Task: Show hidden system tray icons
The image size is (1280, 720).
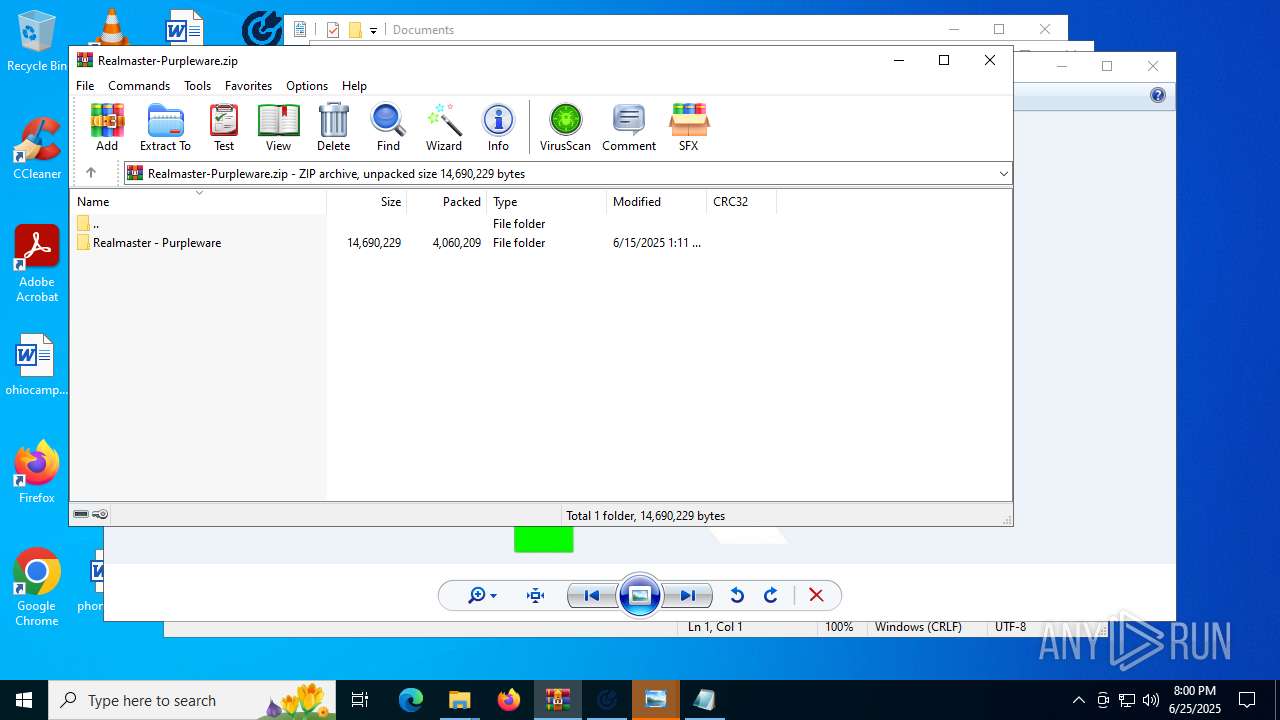Action: [x=1078, y=700]
